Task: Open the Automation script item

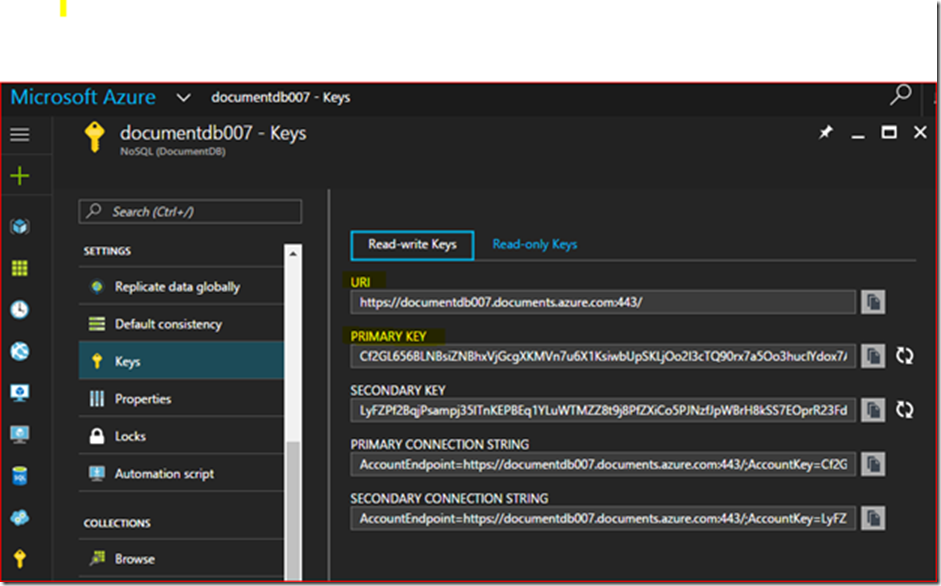Action: click(164, 474)
